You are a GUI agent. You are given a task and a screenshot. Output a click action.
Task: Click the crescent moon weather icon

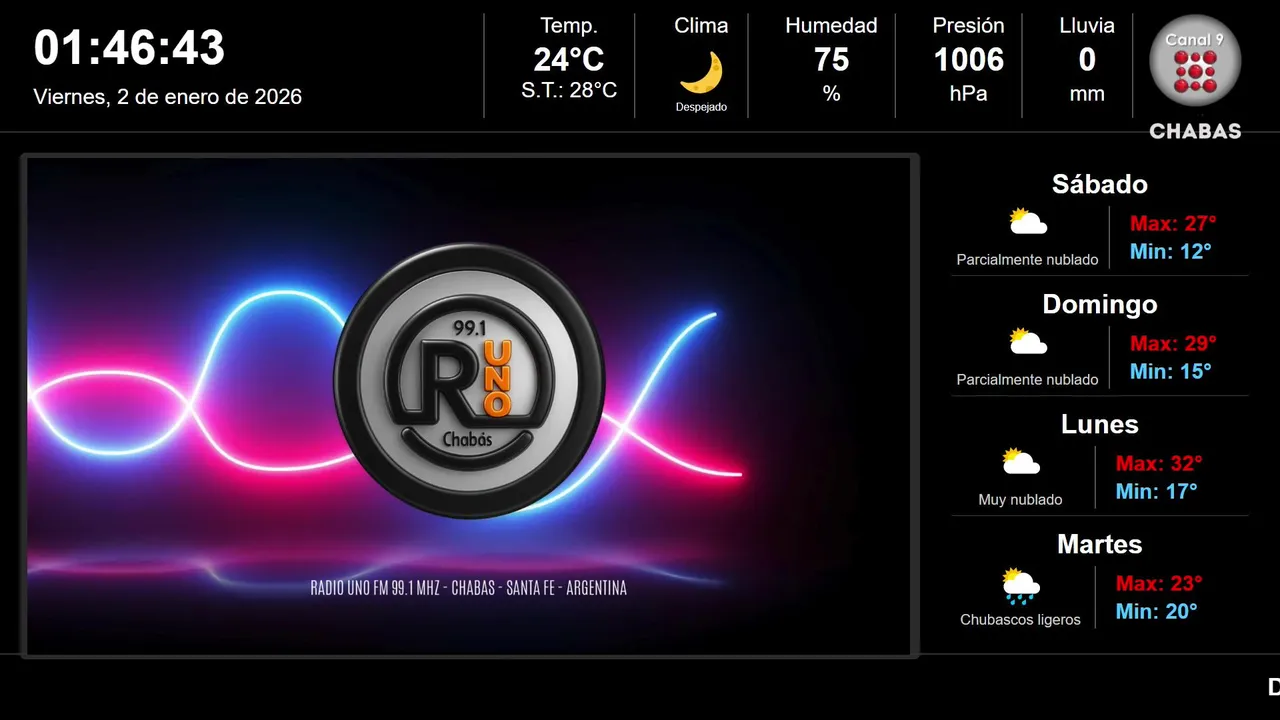pos(701,73)
